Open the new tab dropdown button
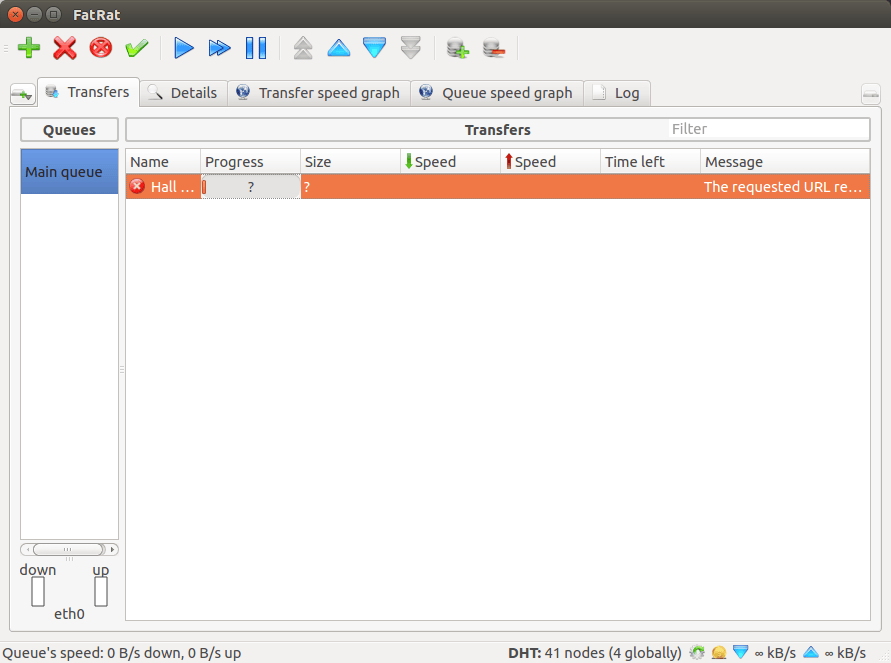Image resolution: width=891 pixels, height=663 pixels. (x=23, y=94)
